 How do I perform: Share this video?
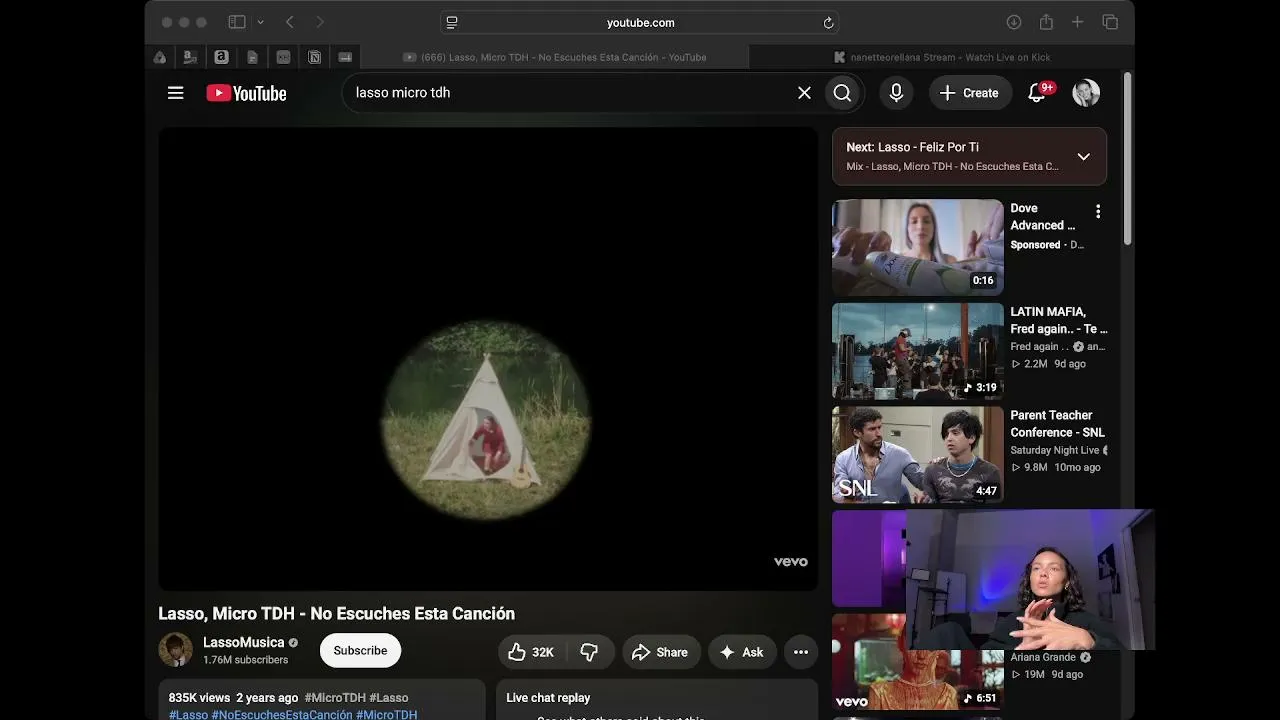click(660, 652)
